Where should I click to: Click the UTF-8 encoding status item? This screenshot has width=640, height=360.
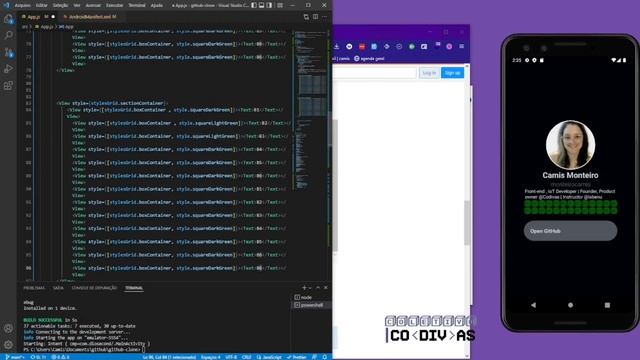[x=231, y=357]
